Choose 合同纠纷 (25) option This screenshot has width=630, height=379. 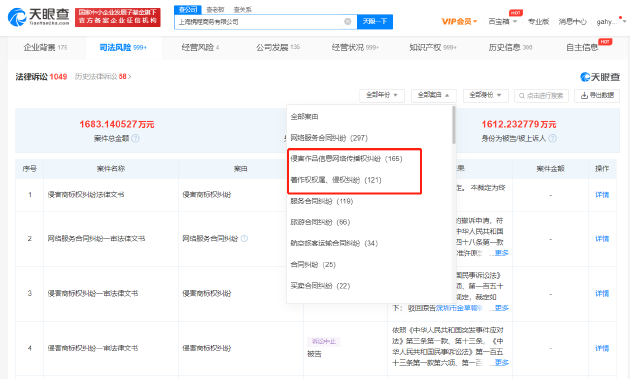click(313, 264)
